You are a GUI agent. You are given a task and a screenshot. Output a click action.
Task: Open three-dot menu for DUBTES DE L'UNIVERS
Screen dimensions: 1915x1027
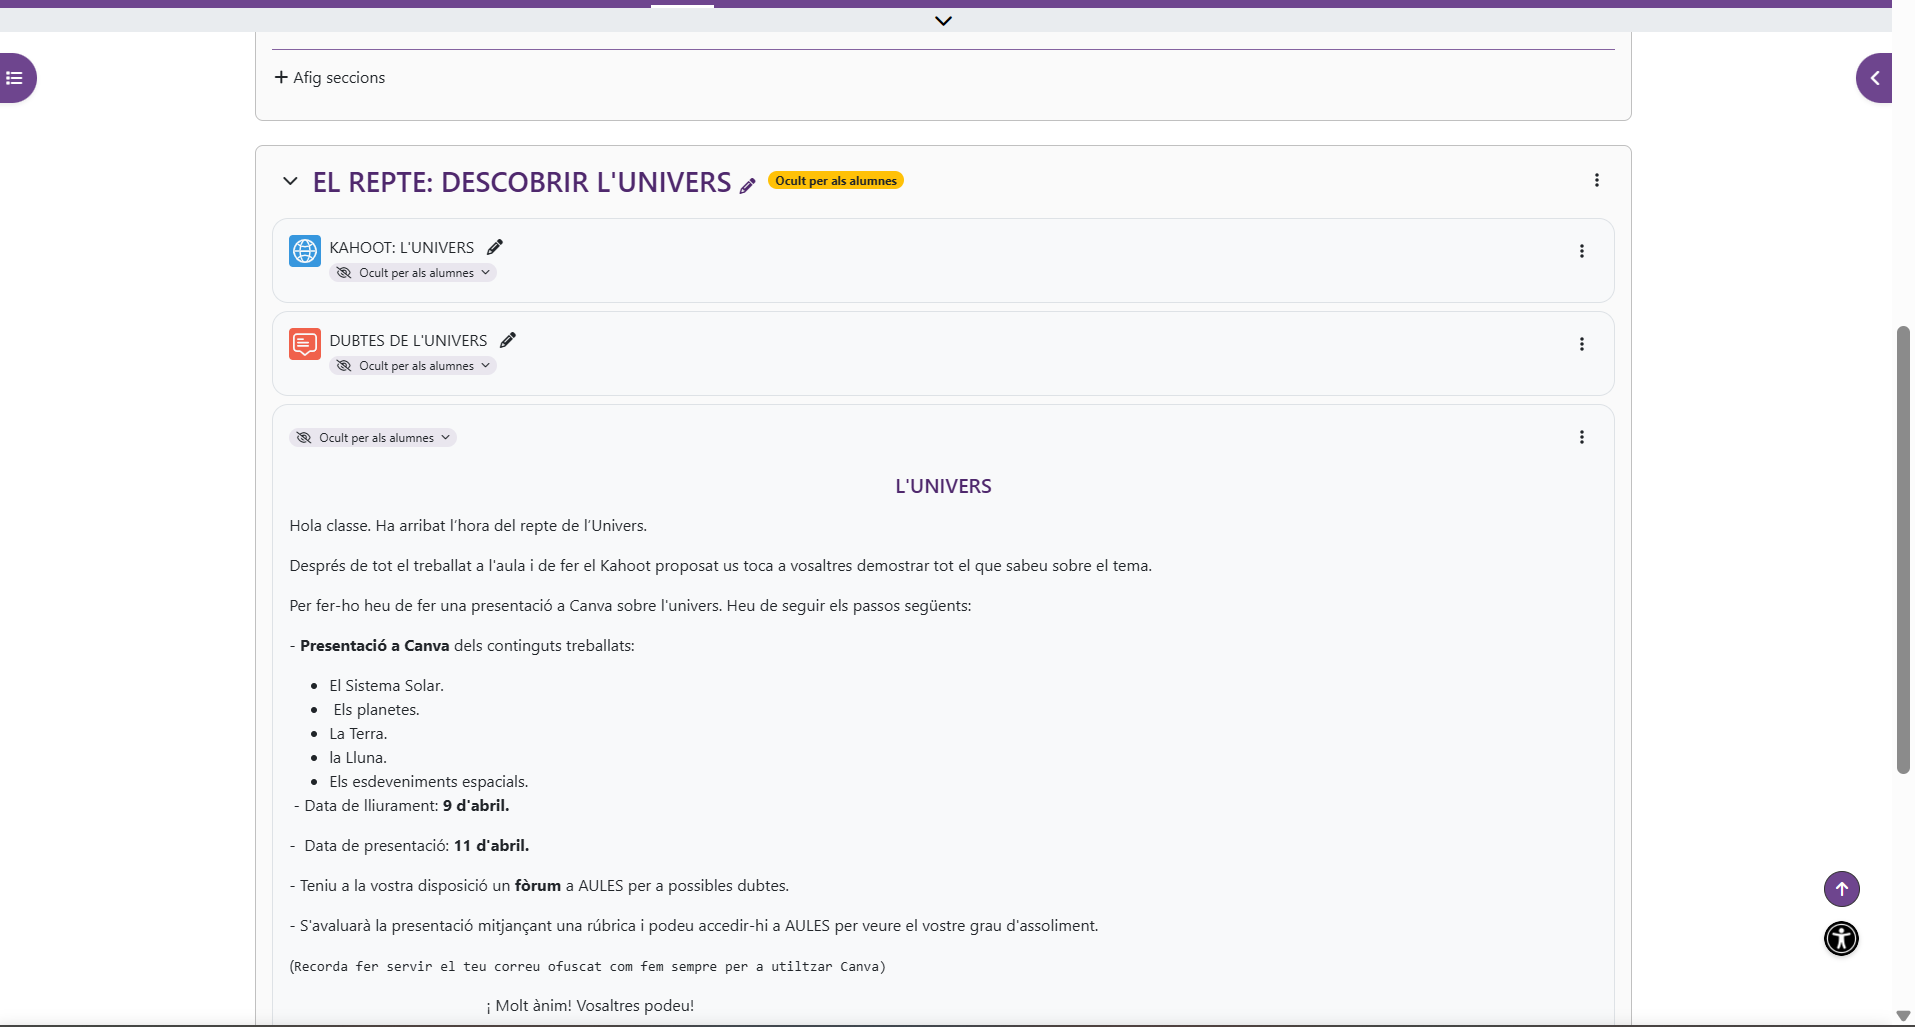point(1582,344)
